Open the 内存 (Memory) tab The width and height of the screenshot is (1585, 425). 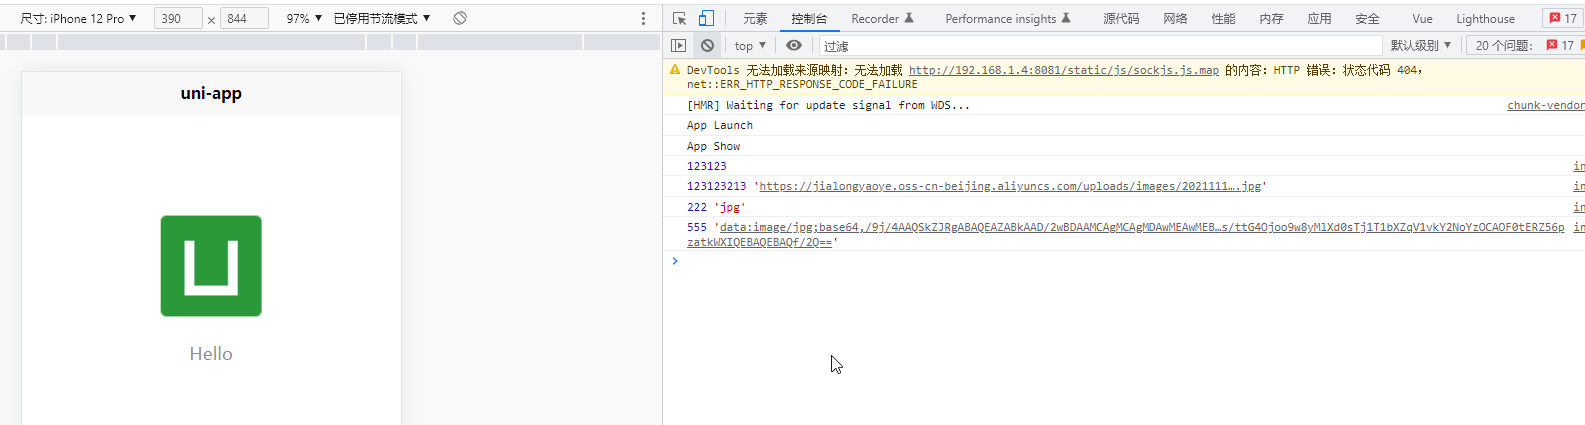point(1271,18)
